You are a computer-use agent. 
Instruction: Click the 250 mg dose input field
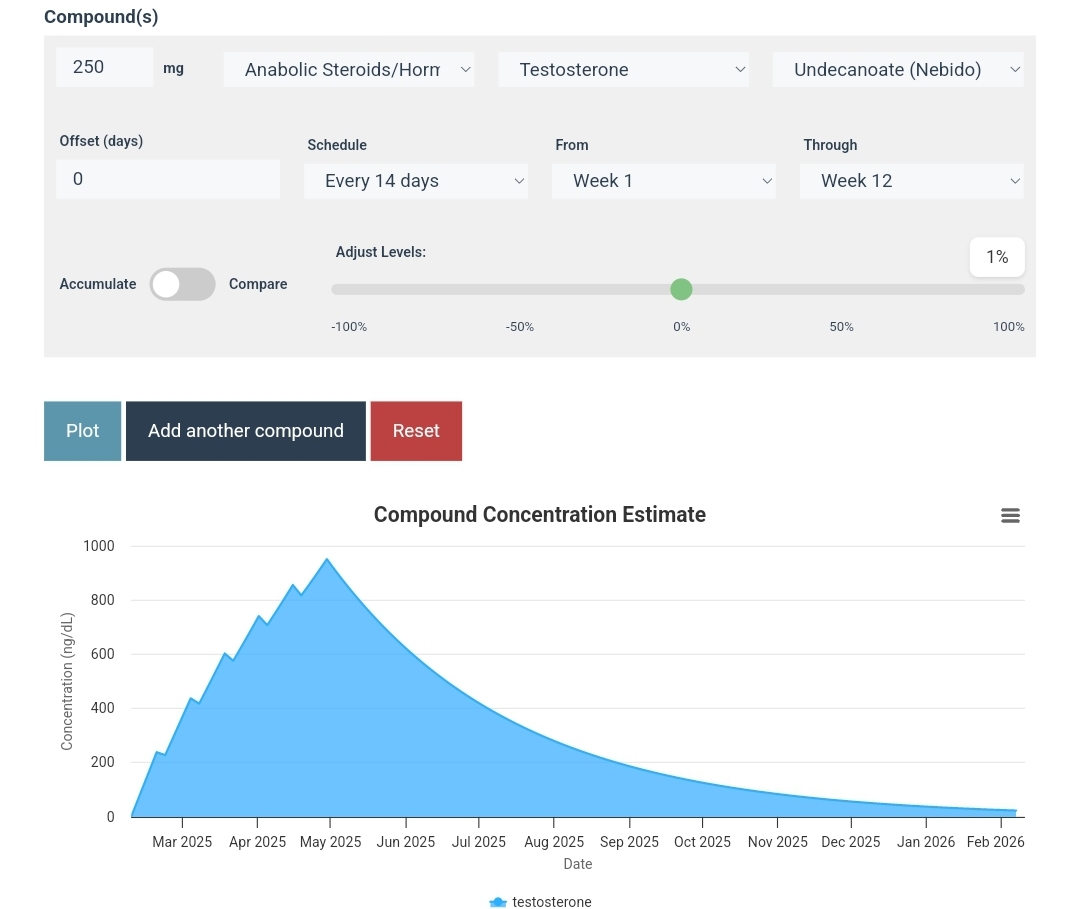click(105, 67)
